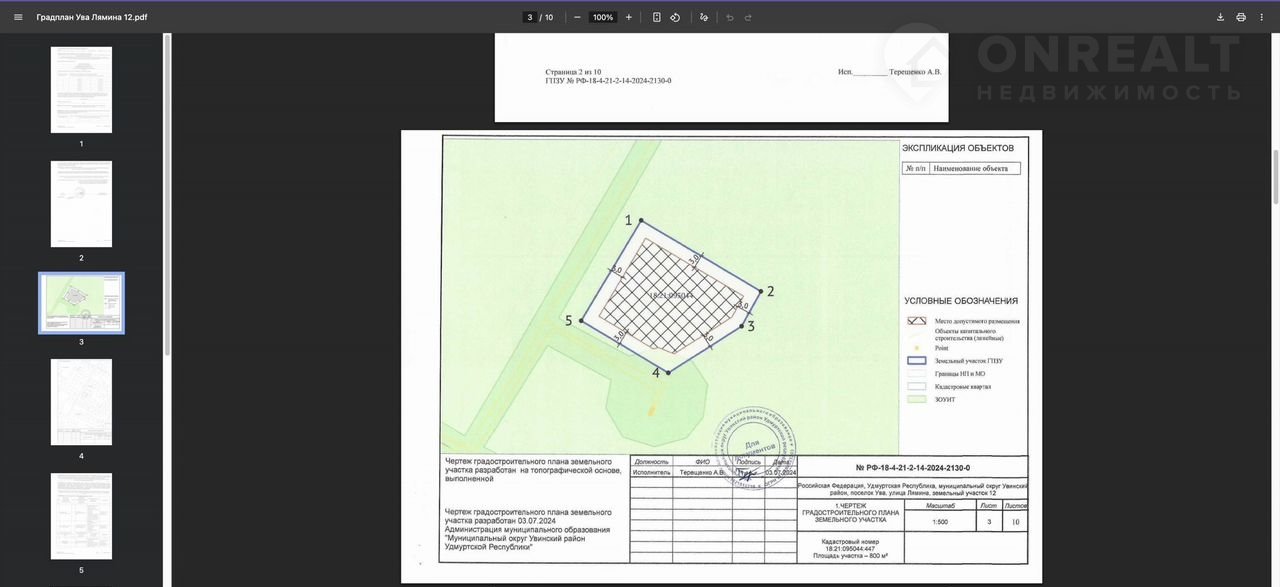The image size is (1280, 587).
Task: Open page 2 thumbnail
Action: (x=81, y=204)
